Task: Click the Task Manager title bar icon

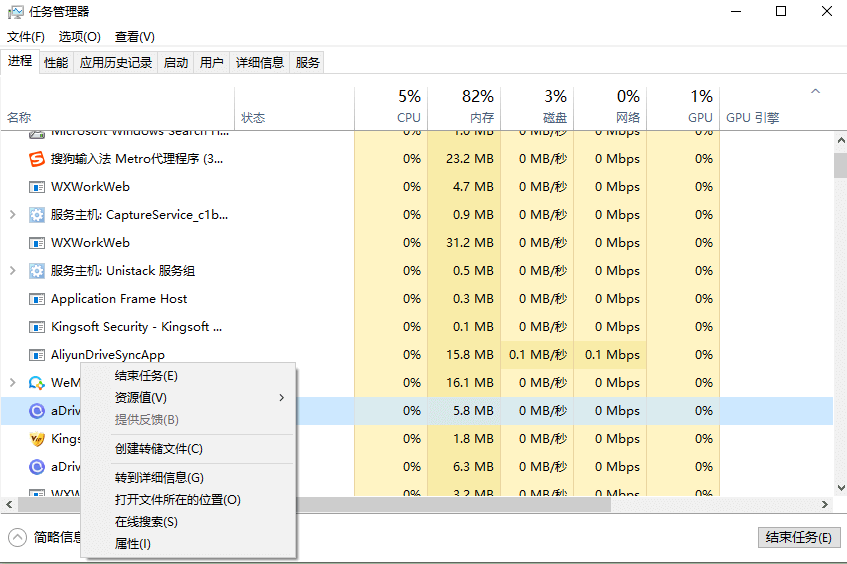Action: (16, 12)
